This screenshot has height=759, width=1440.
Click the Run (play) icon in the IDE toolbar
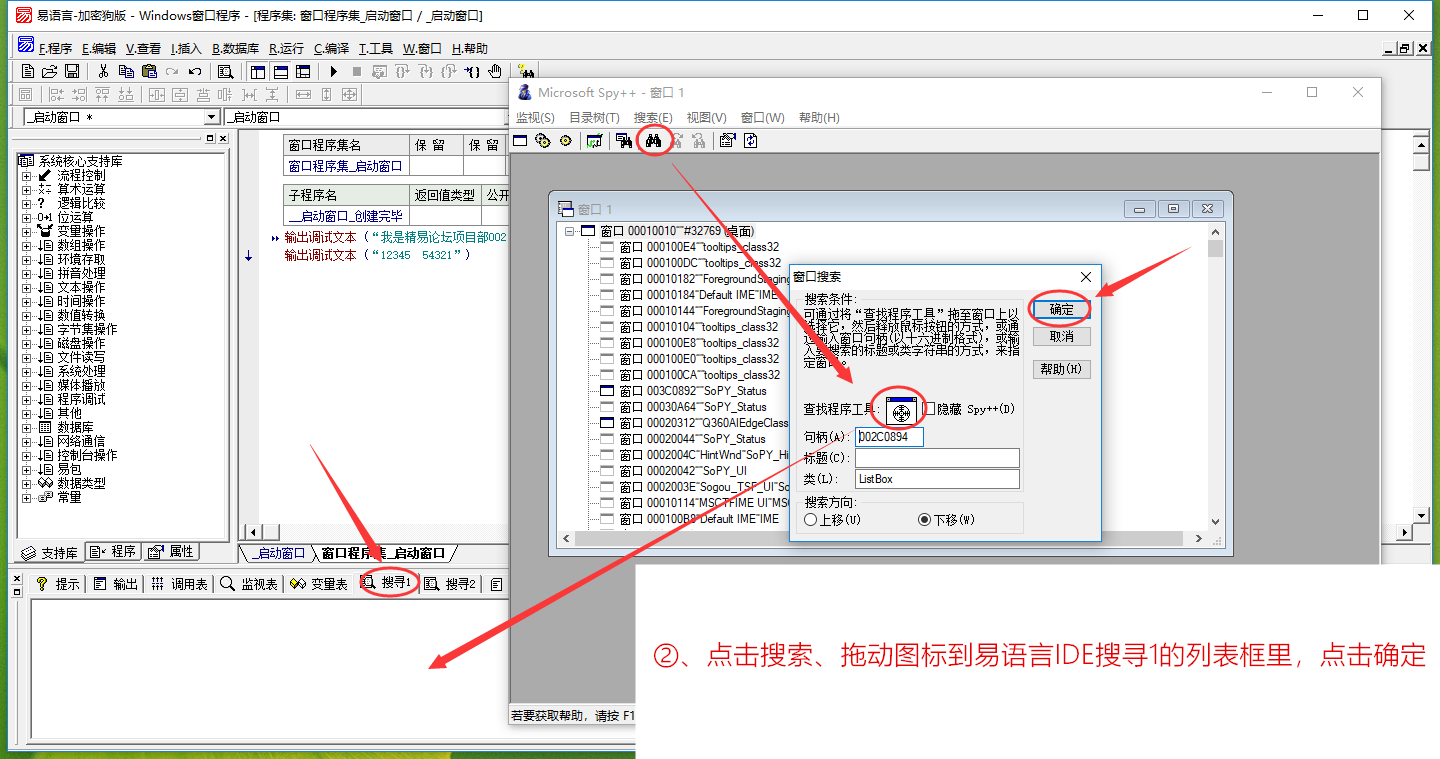click(333, 71)
